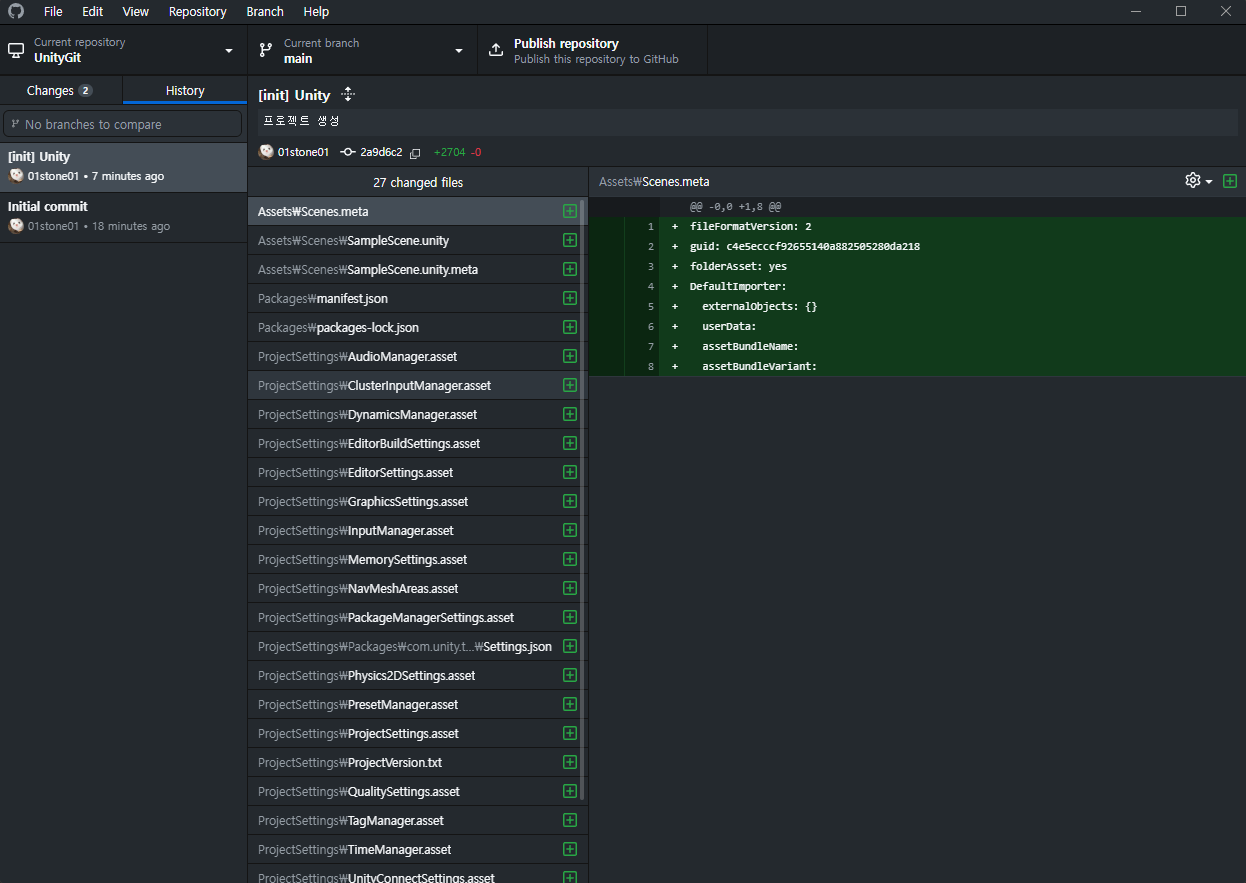The image size is (1246, 883).
Task: Click added icon beside EditorSettings.asset
Action: (x=570, y=472)
